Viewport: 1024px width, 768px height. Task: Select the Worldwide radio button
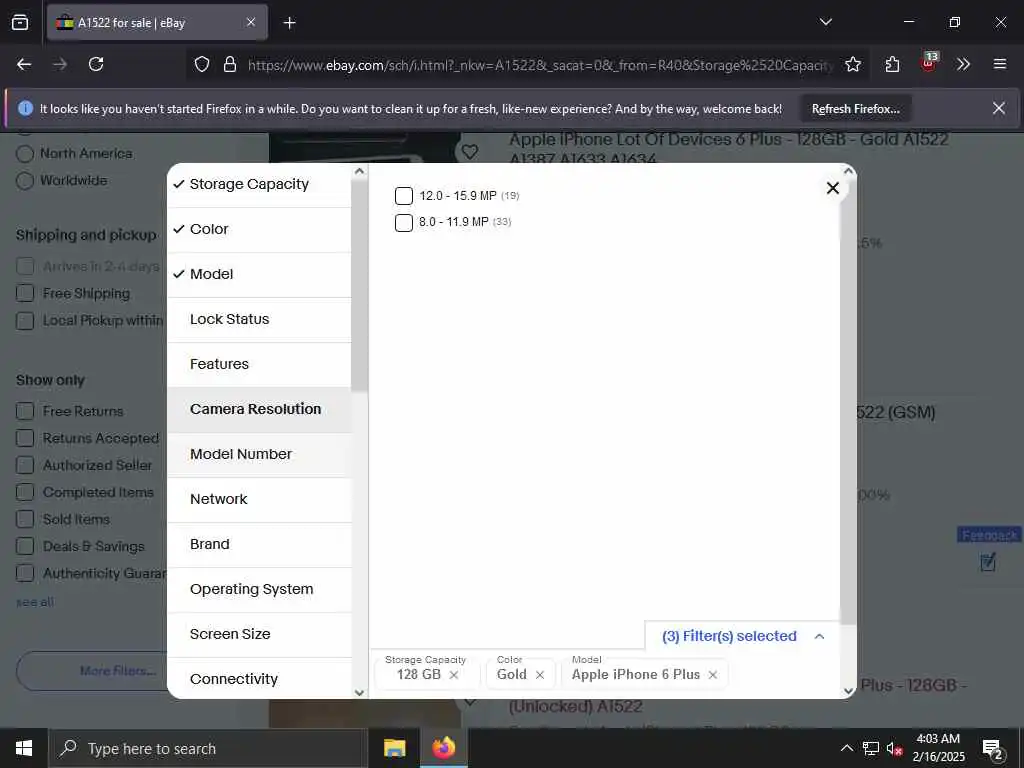[25, 180]
